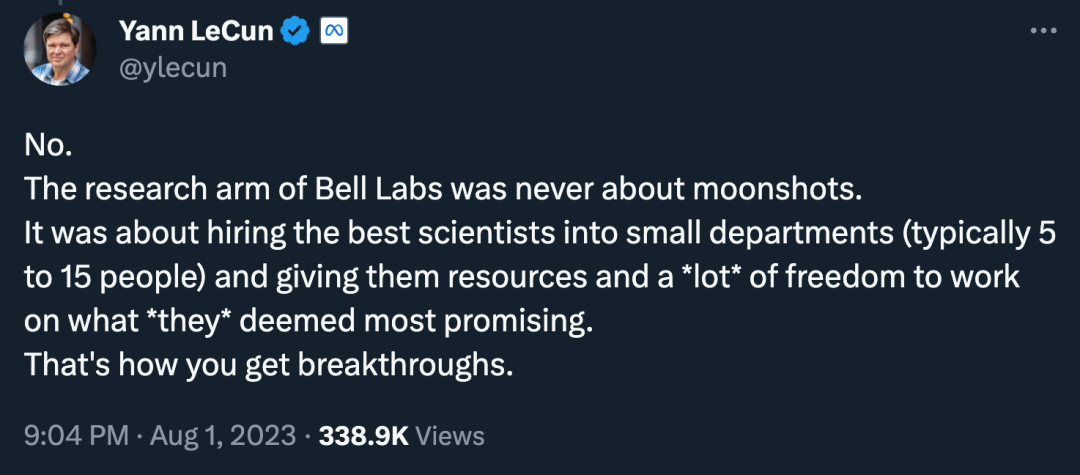This screenshot has height=475, width=1080.
Task: Click the blue verified checkmark badge
Action: (x=296, y=31)
